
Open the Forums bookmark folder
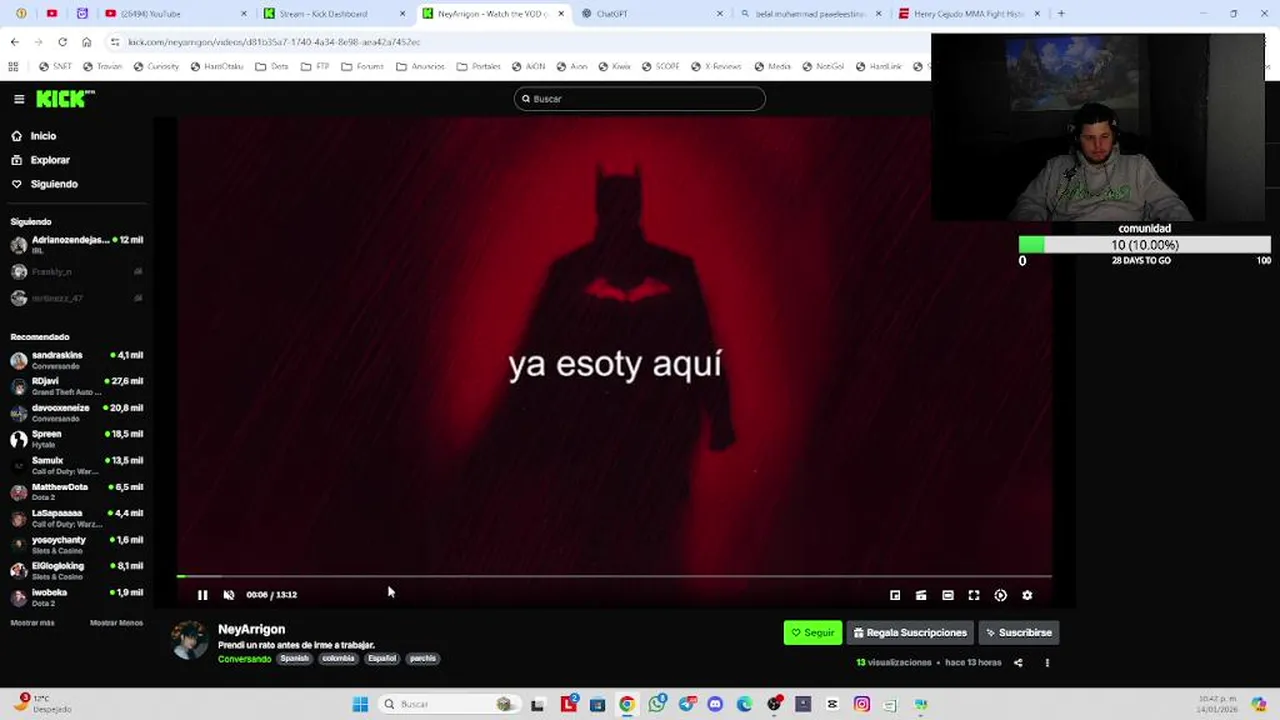tap(362, 67)
